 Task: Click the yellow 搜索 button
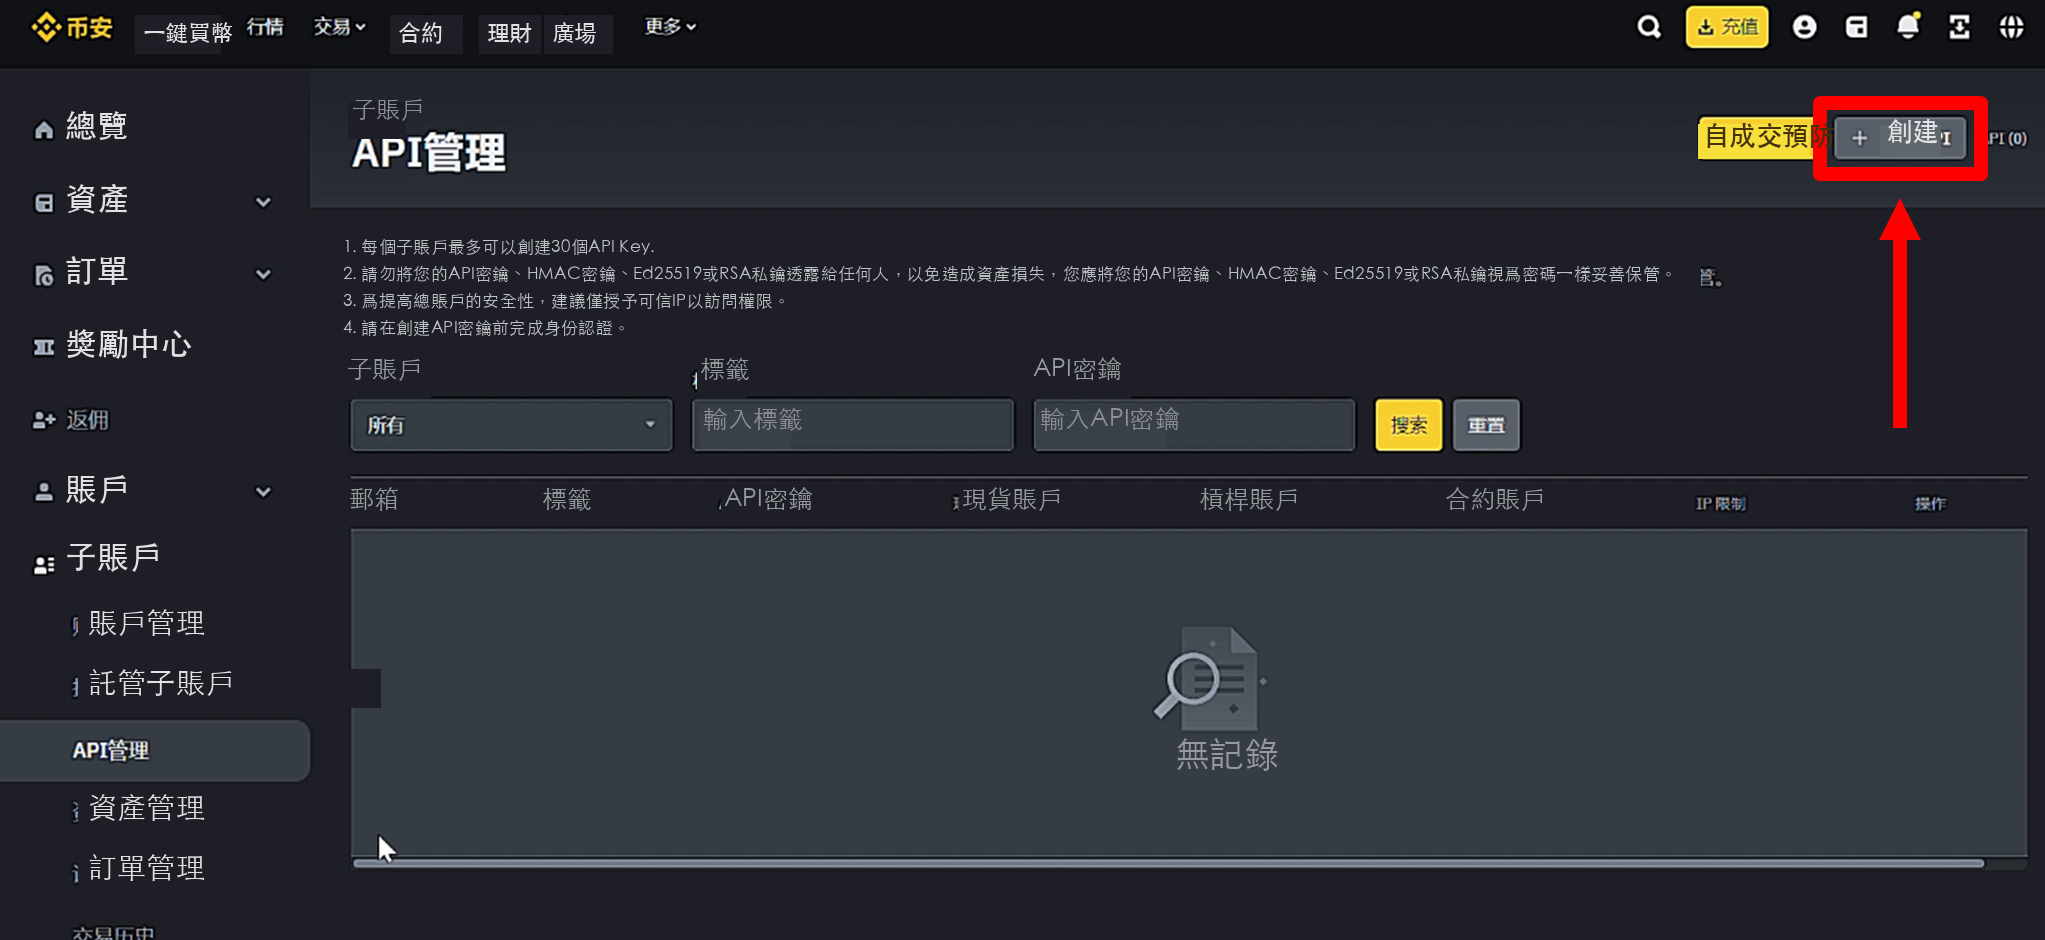(x=1408, y=425)
